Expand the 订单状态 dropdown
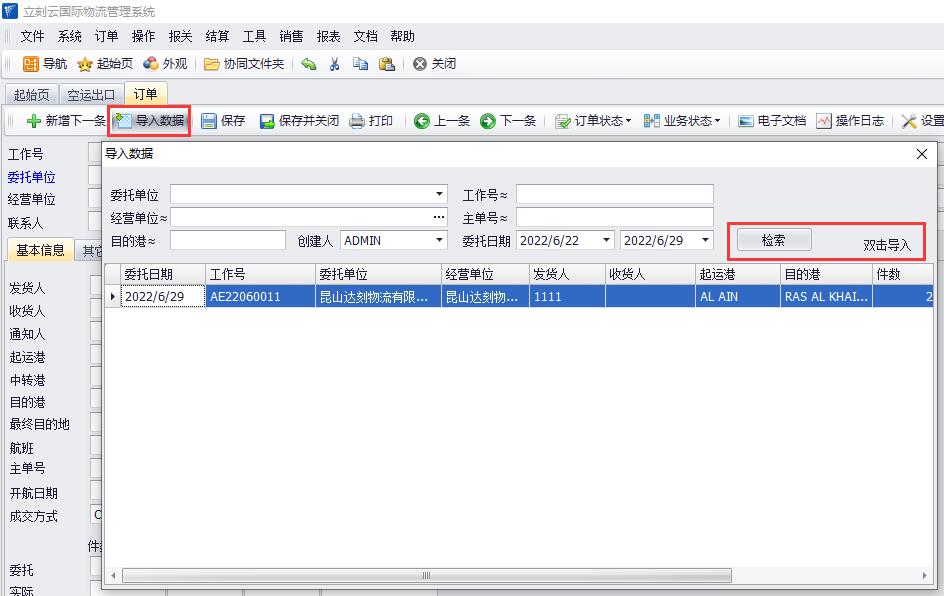Screen dimensions: 944x596 [594, 121]
